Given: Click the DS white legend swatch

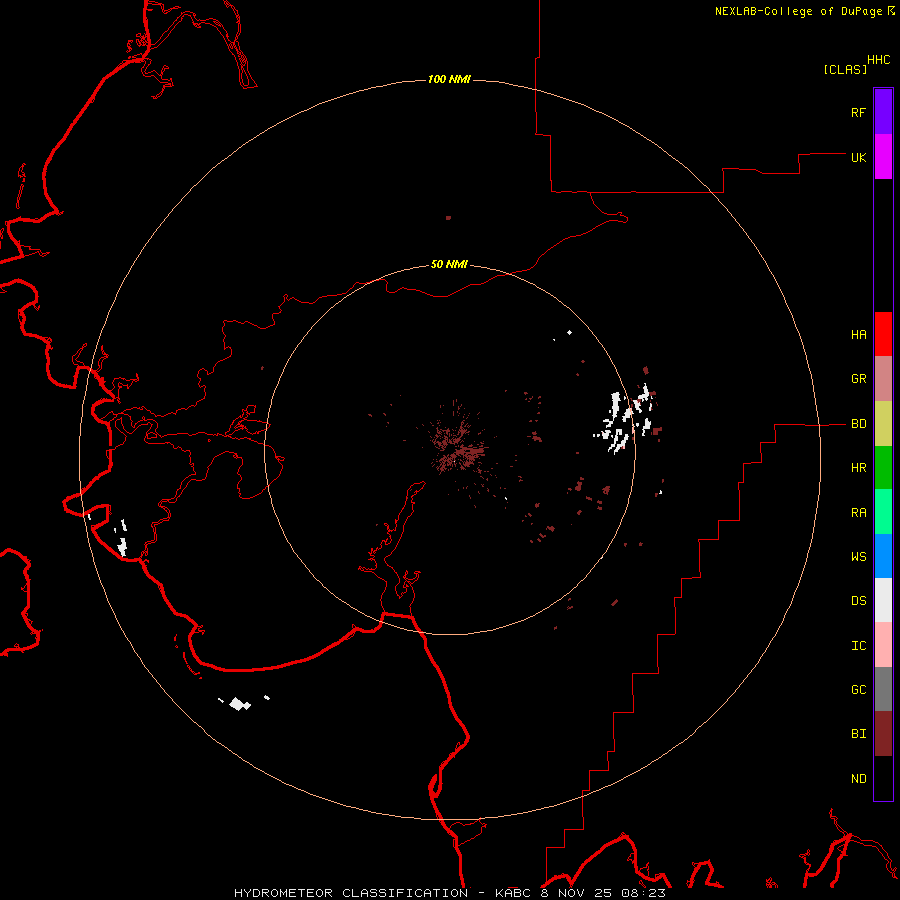Looking at the screenshot, I should pos(883,600).
